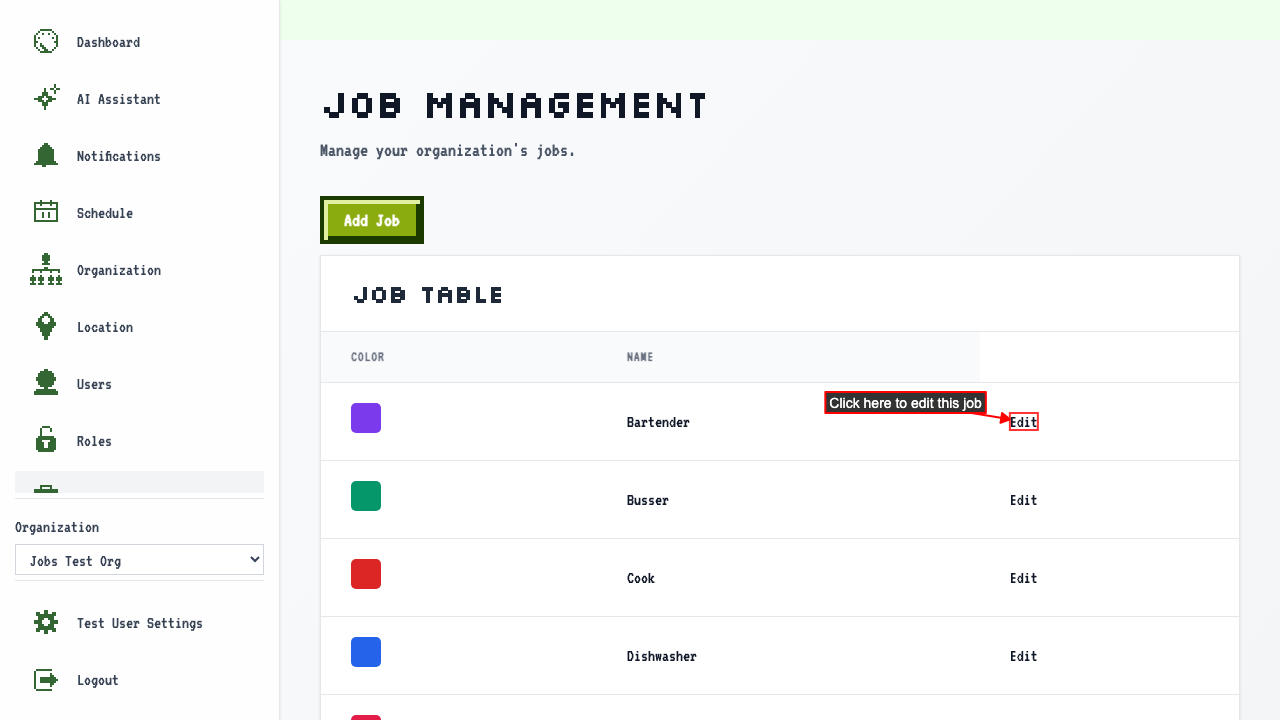Click the Dashboard gauge icon
This screenshot has height=720, width=1280.
46,42
